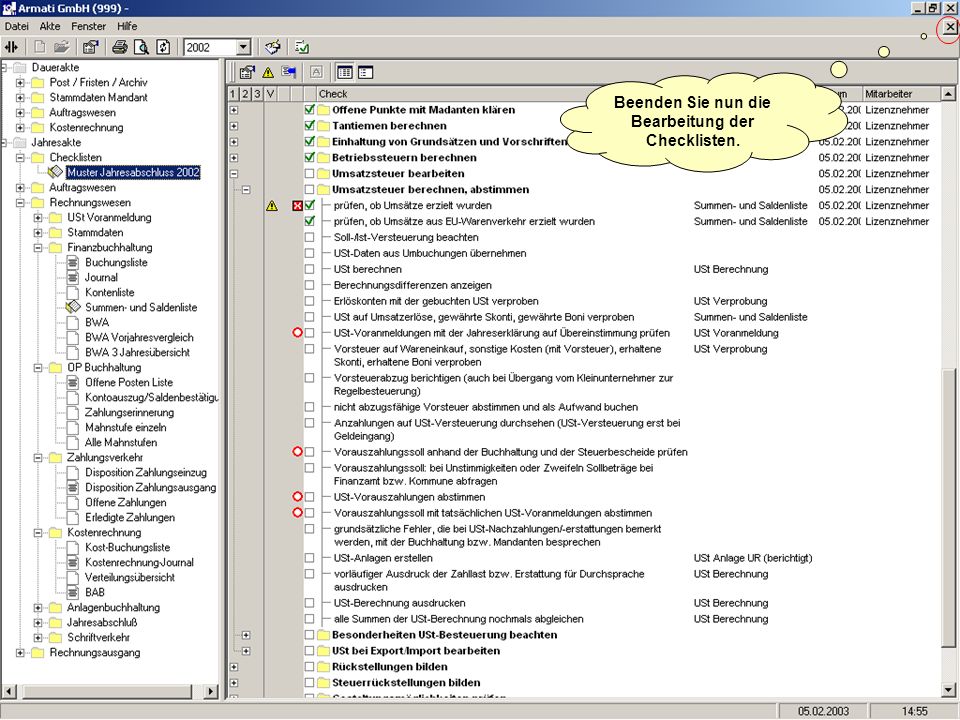Open 'Muster Jahresabschluss 2002' checklist
Screen dimensions: 960x720
click(133, 173)
